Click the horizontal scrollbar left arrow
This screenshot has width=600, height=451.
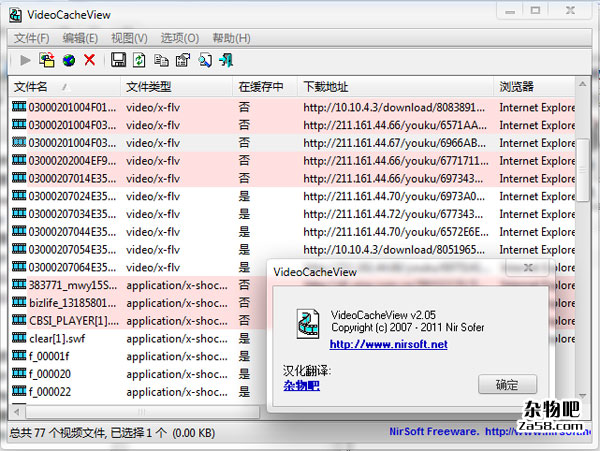click(x=16, y=412)
